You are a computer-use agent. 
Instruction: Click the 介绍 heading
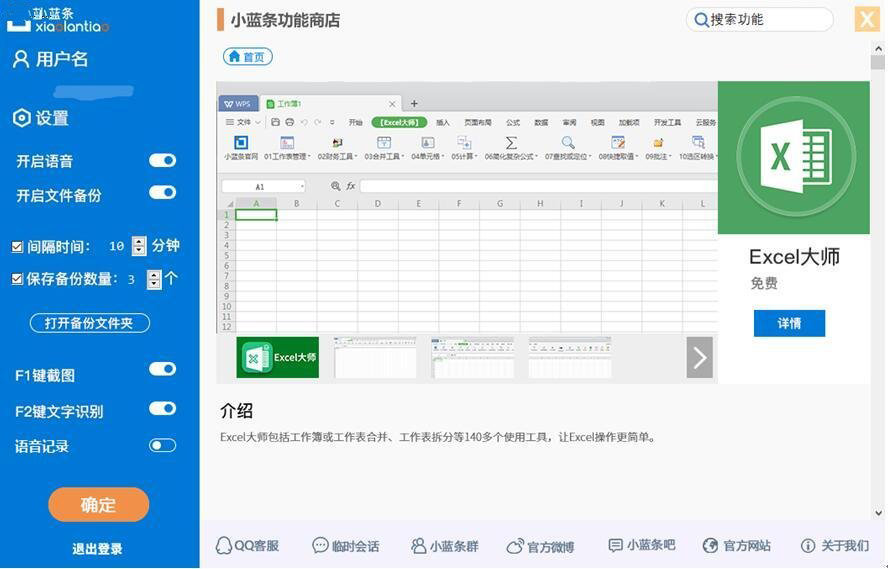pos(236,411)
